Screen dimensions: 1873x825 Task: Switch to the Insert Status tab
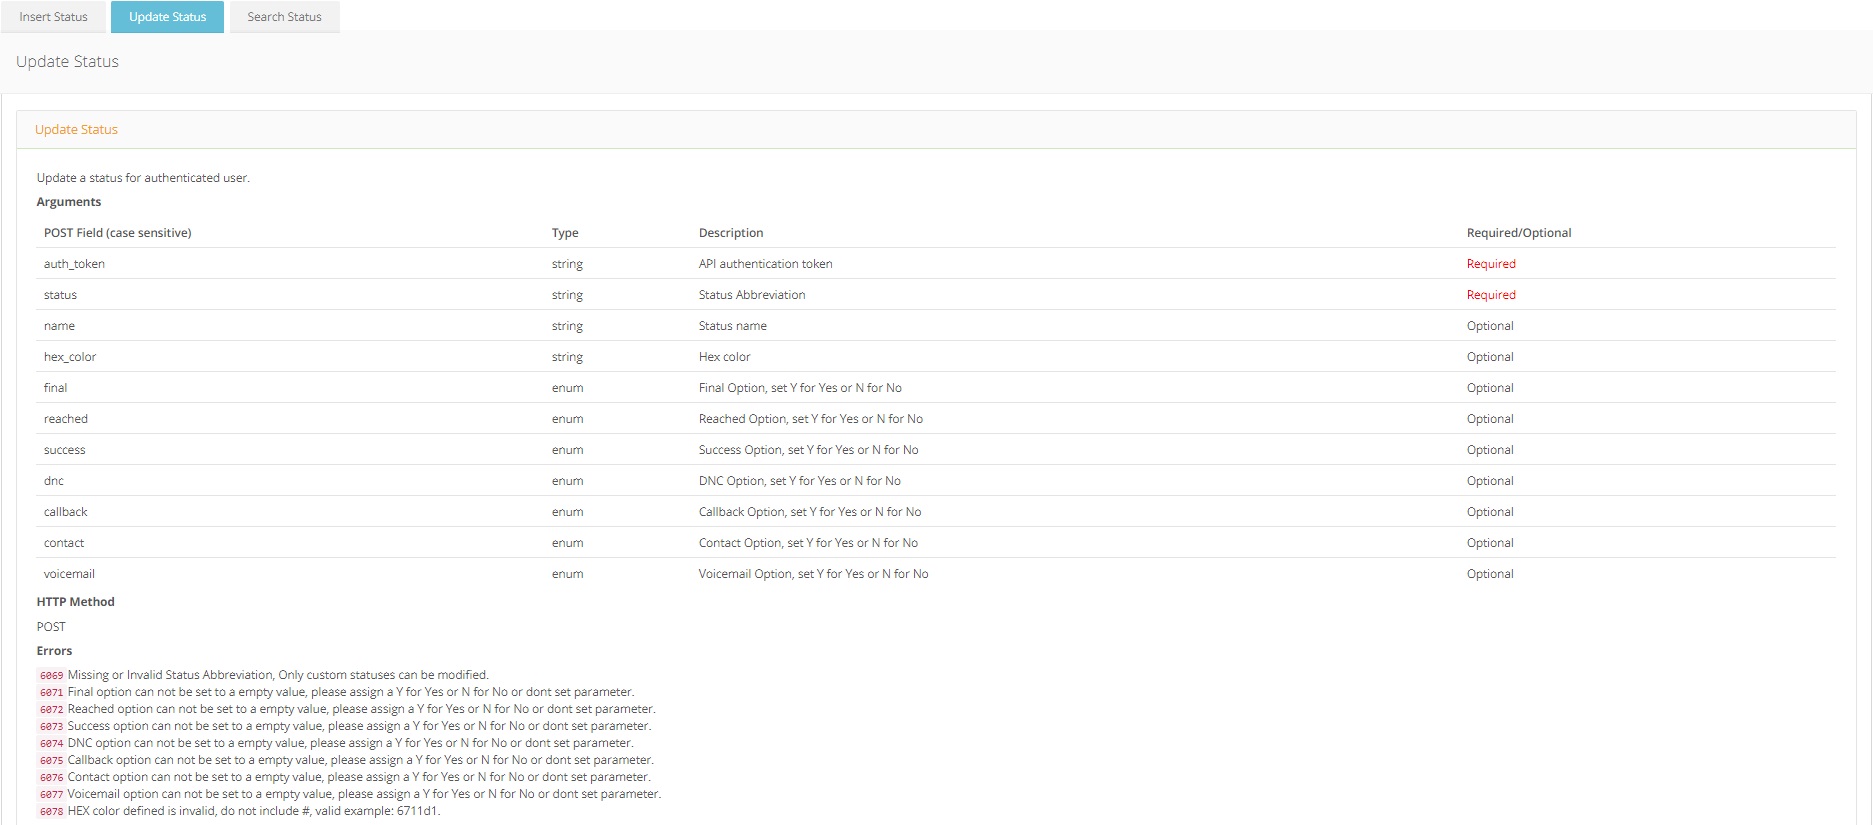[54, 17]
